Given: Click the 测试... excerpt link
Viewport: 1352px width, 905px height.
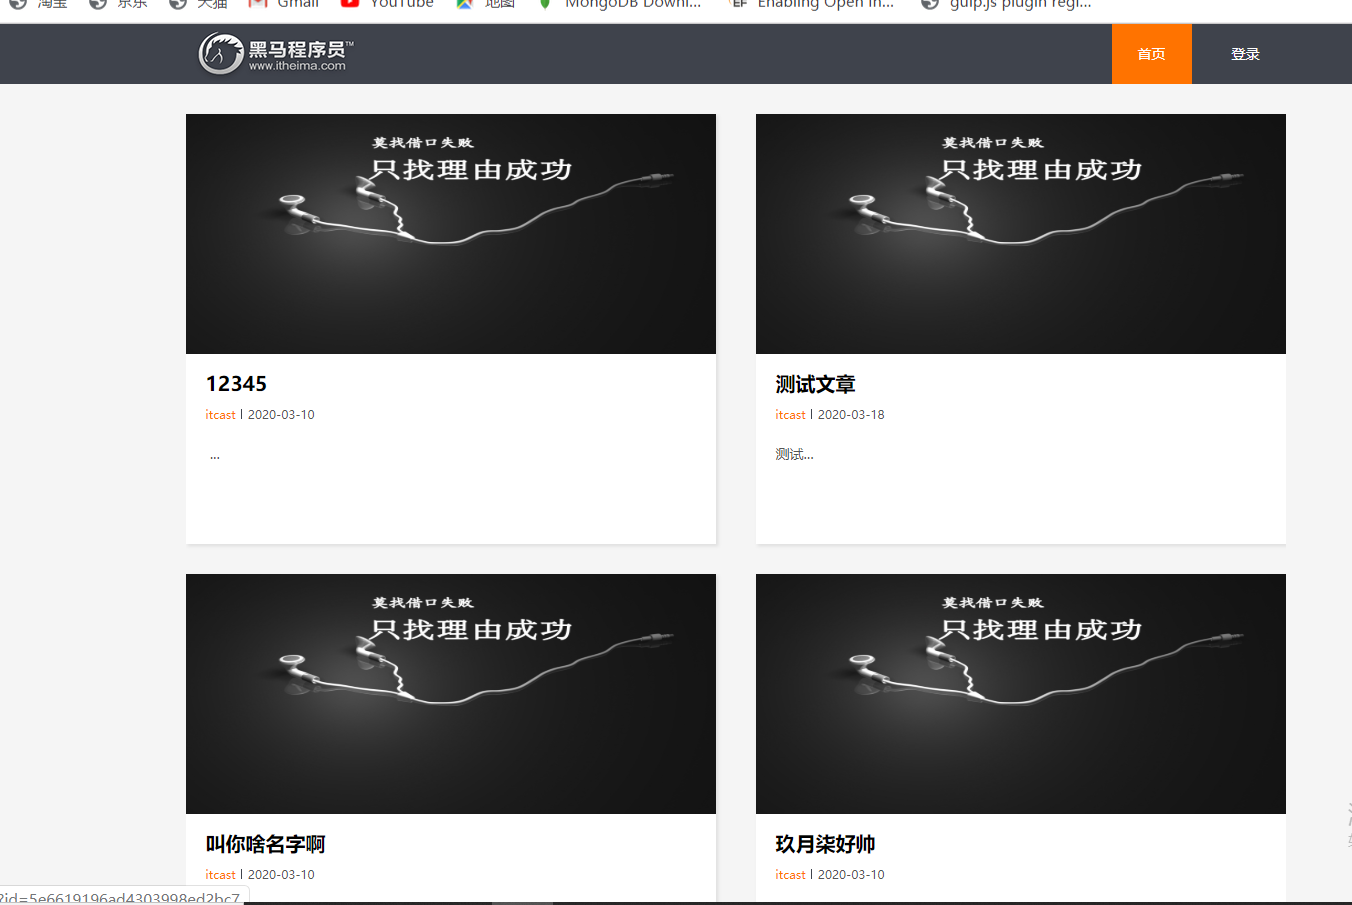Looking at the screenshot, I should tap(794, 454).
